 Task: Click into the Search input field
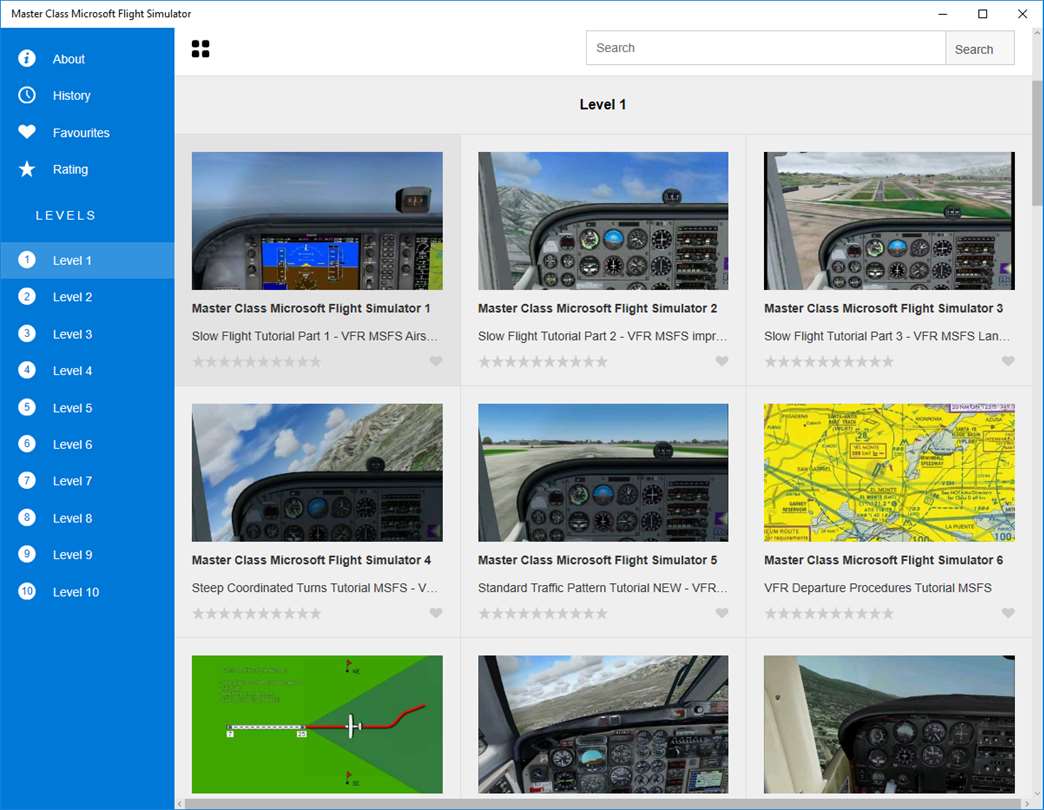click(x=766, y=48)
